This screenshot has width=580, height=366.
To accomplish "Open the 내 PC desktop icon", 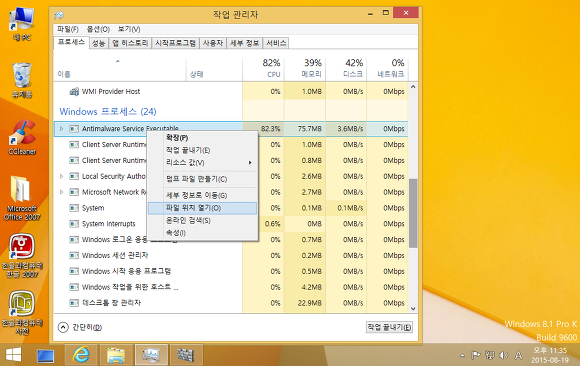I will pyautogui.click(x=22, y=24).
